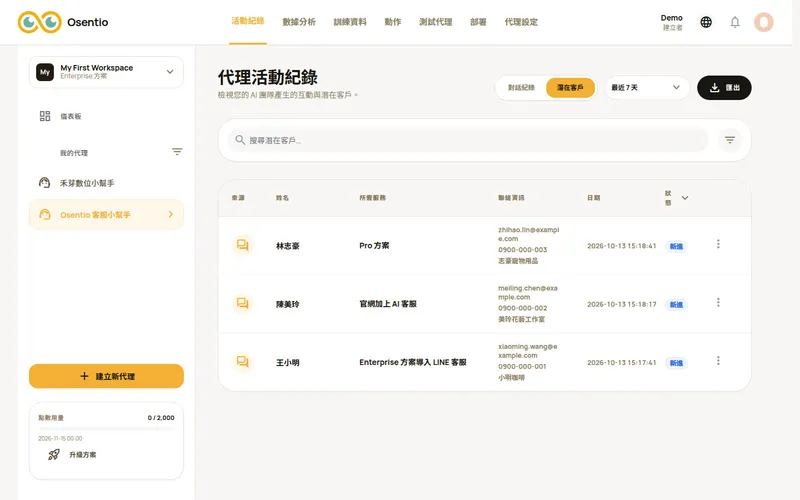Open the language globe icon
Screen dimensions: 800x500
click(706, 22)
